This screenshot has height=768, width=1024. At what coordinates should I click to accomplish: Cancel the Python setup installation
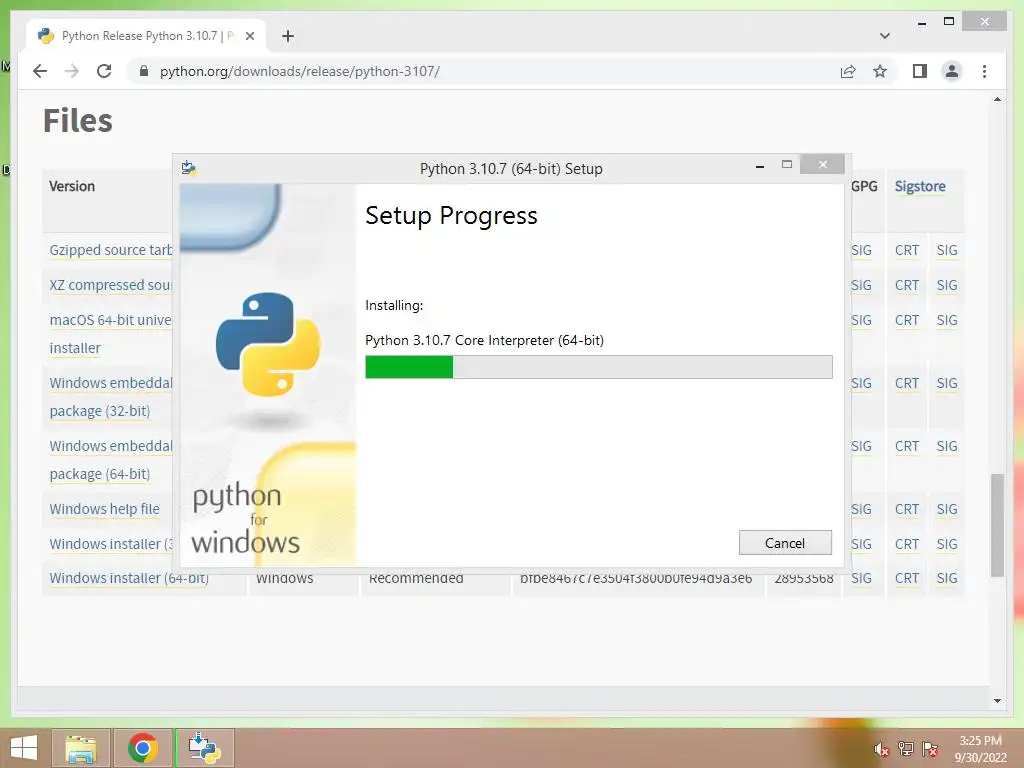[785, 543]
